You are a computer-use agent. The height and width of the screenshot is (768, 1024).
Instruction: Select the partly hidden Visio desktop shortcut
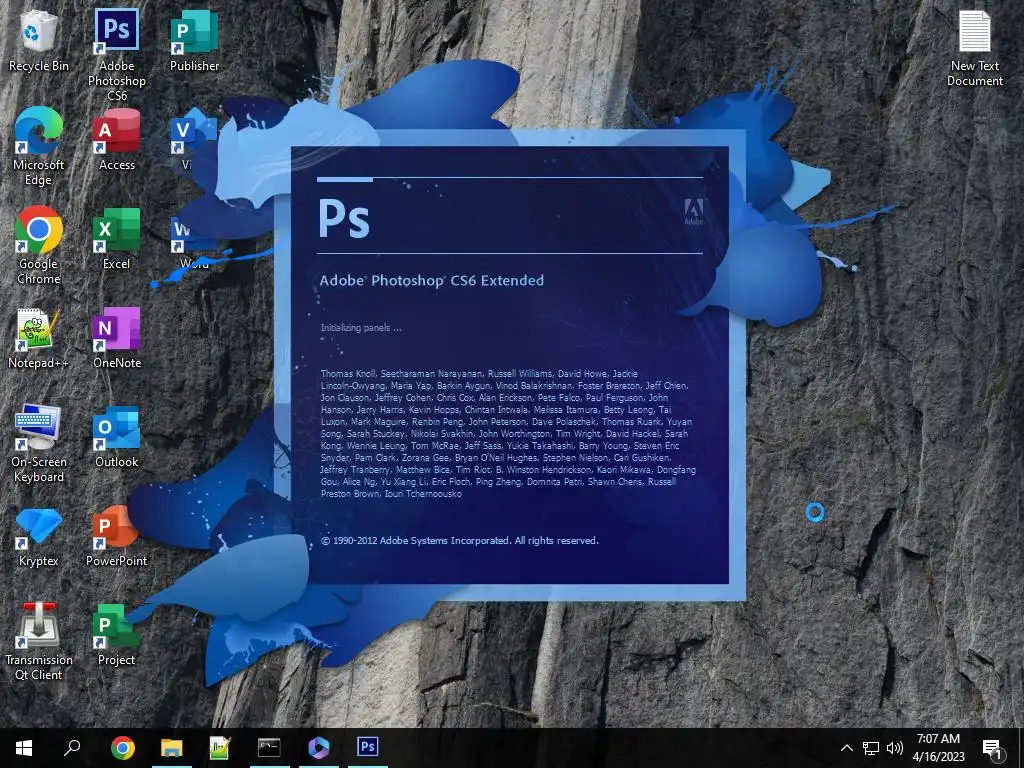(193, 141)
